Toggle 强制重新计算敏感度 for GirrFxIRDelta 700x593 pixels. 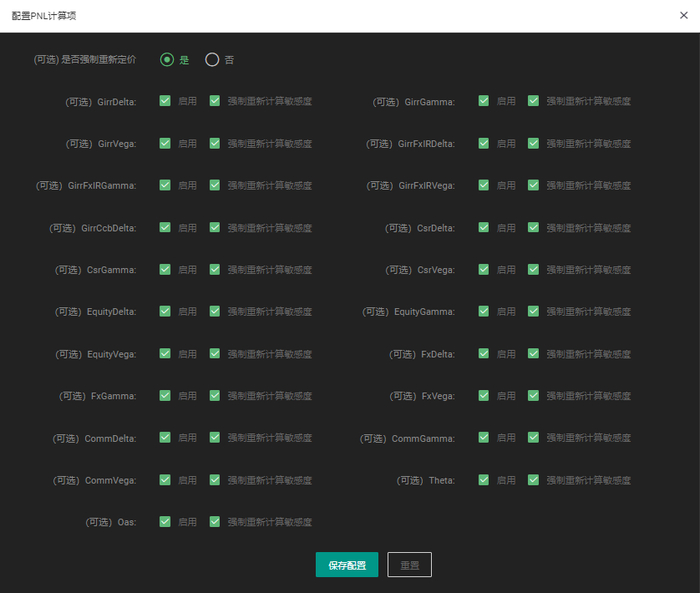(x=533, y=143)
